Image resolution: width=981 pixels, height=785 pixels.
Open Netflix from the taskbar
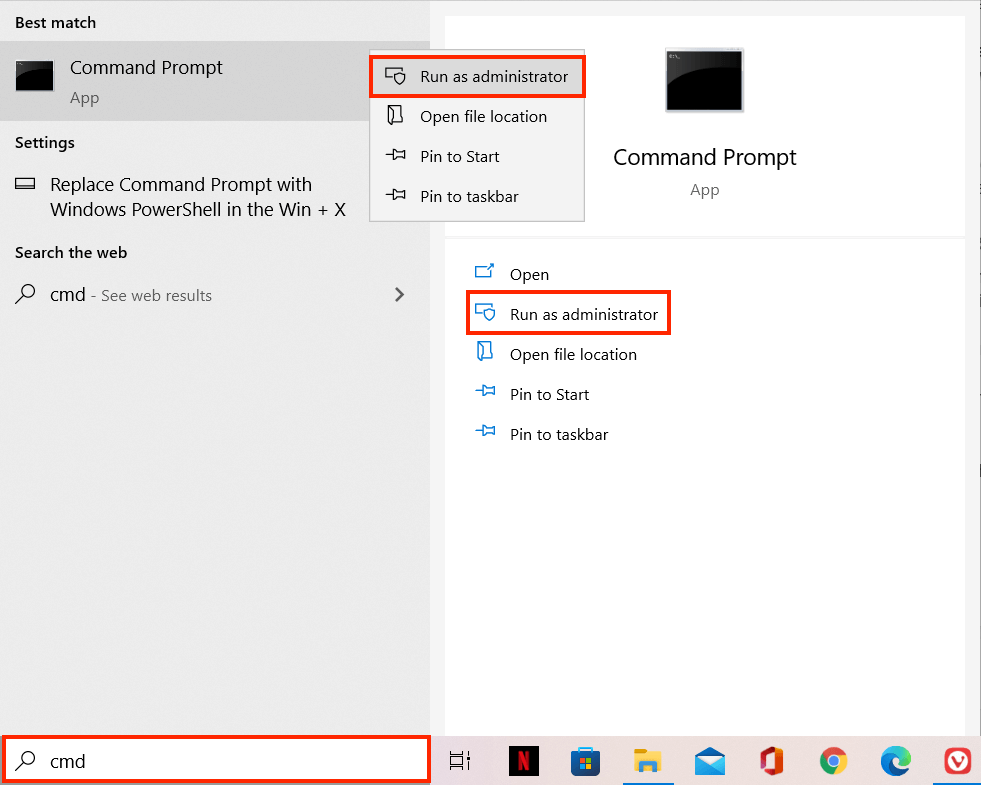(x=523, y=761)
